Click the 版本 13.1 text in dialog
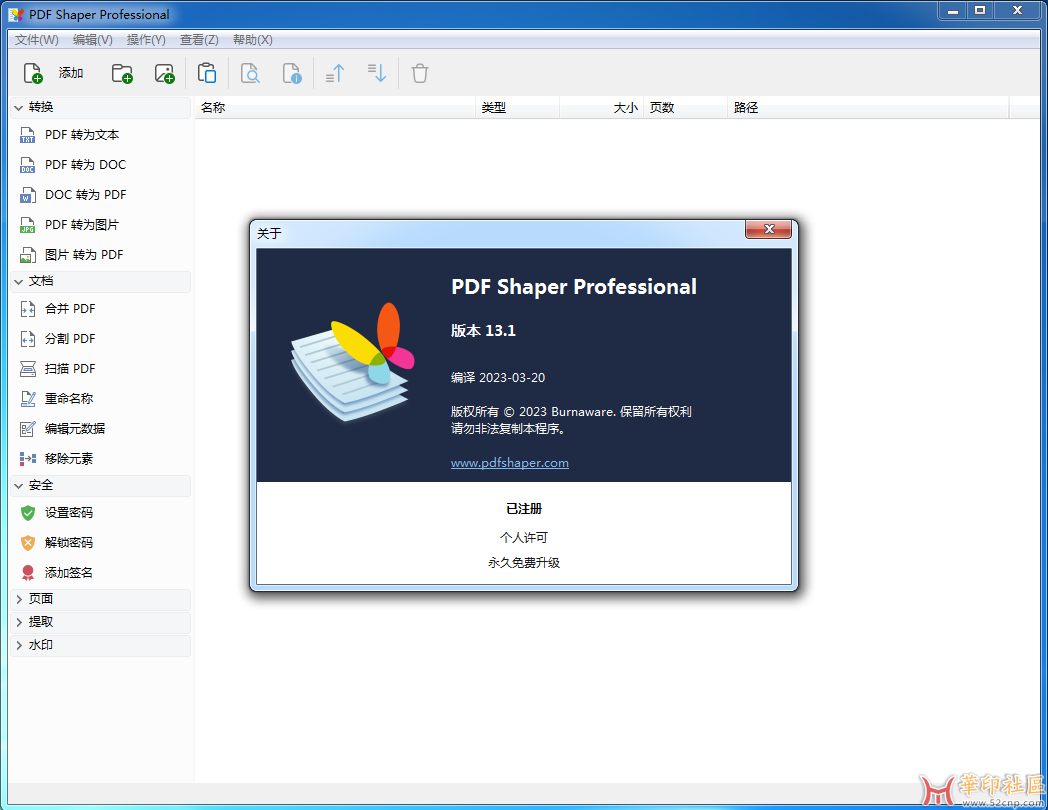The width and height of the screenshot is (1048, 810). 483,331
